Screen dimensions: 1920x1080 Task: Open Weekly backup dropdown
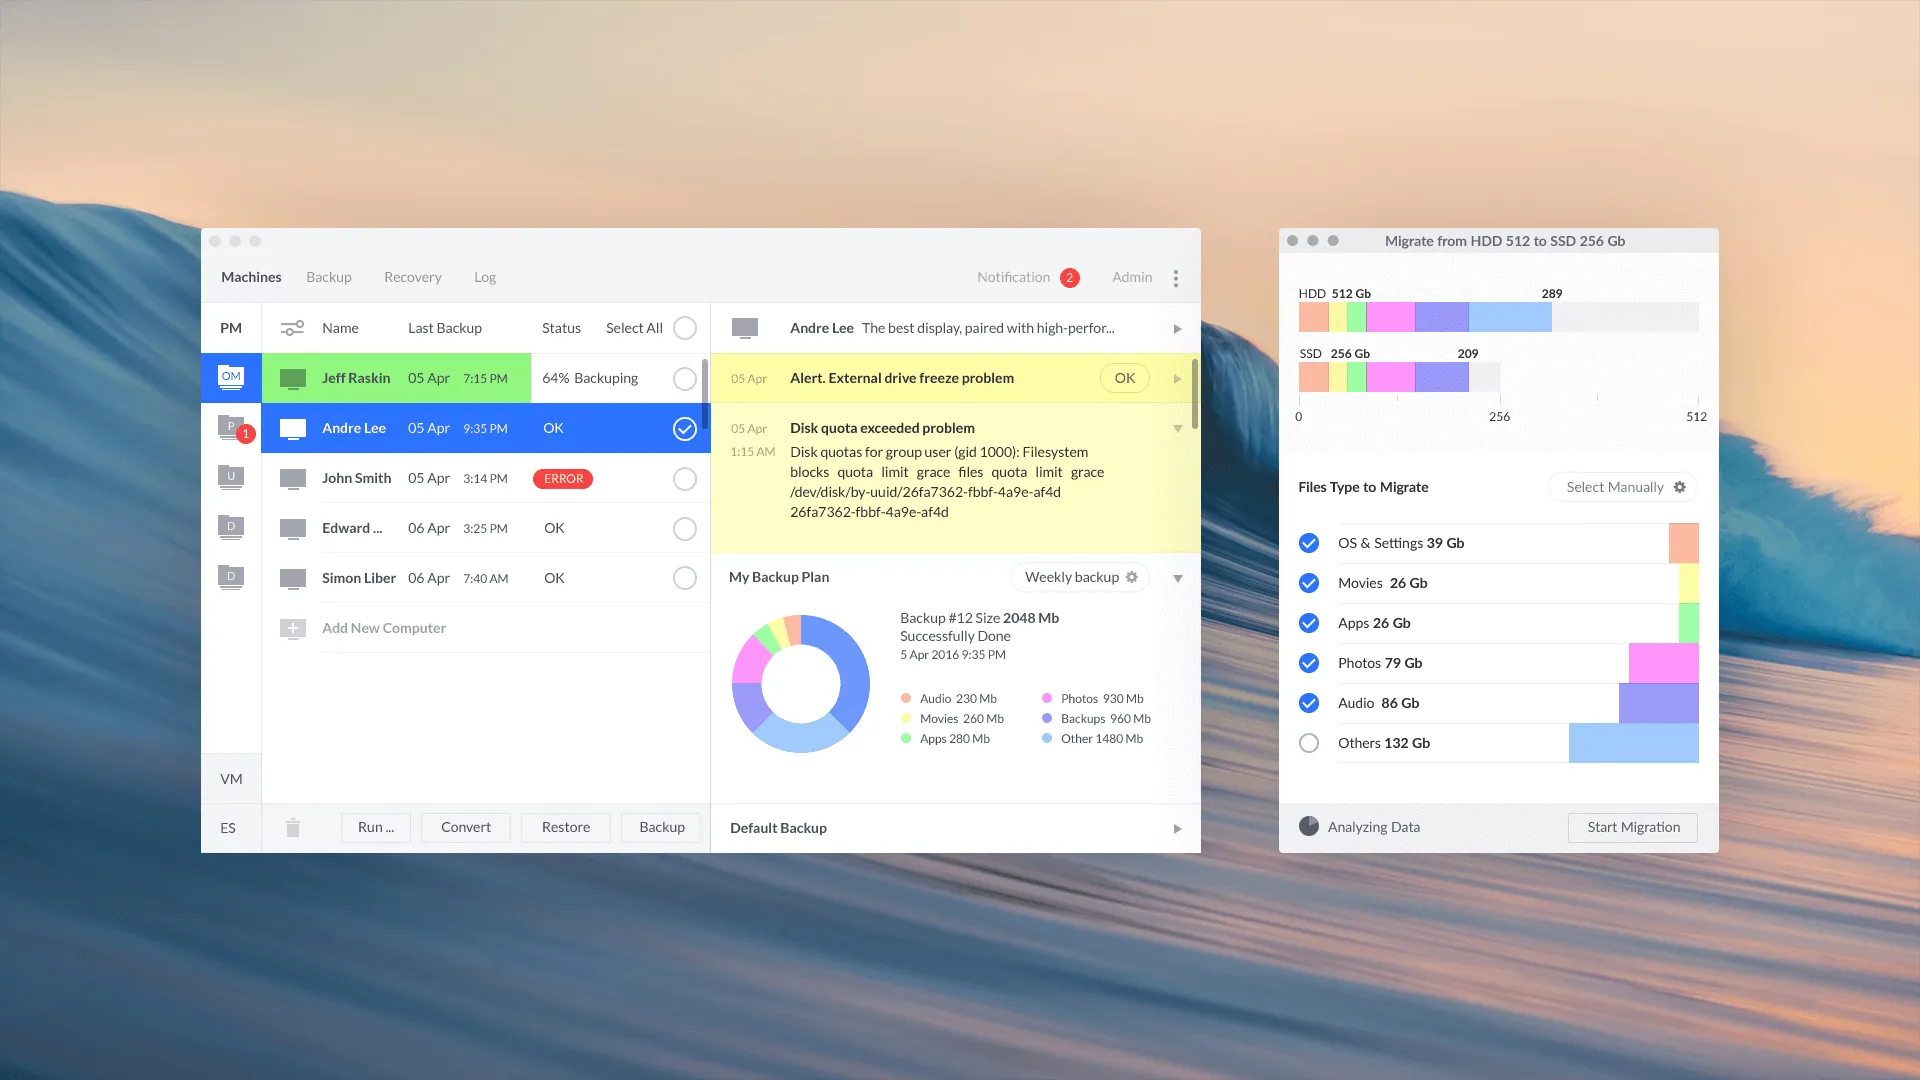click(x=1080, y=577)
